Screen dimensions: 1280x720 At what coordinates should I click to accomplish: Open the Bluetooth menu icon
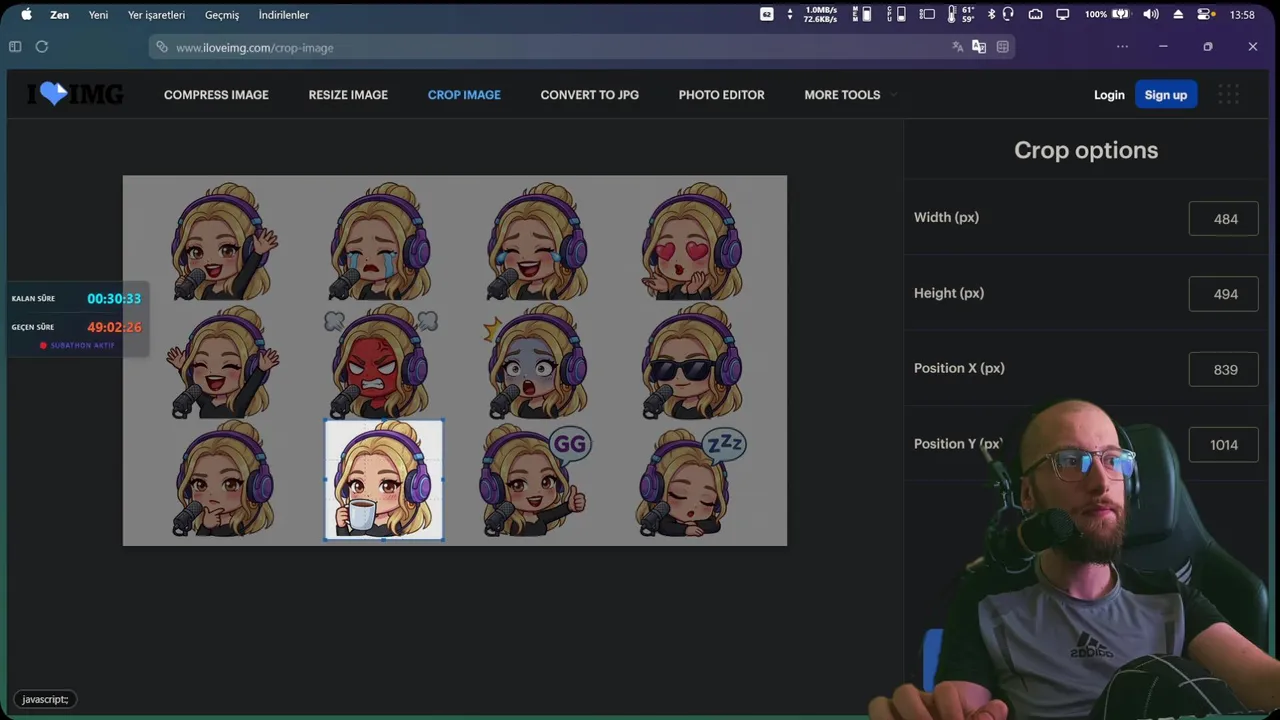coord(992,14)
